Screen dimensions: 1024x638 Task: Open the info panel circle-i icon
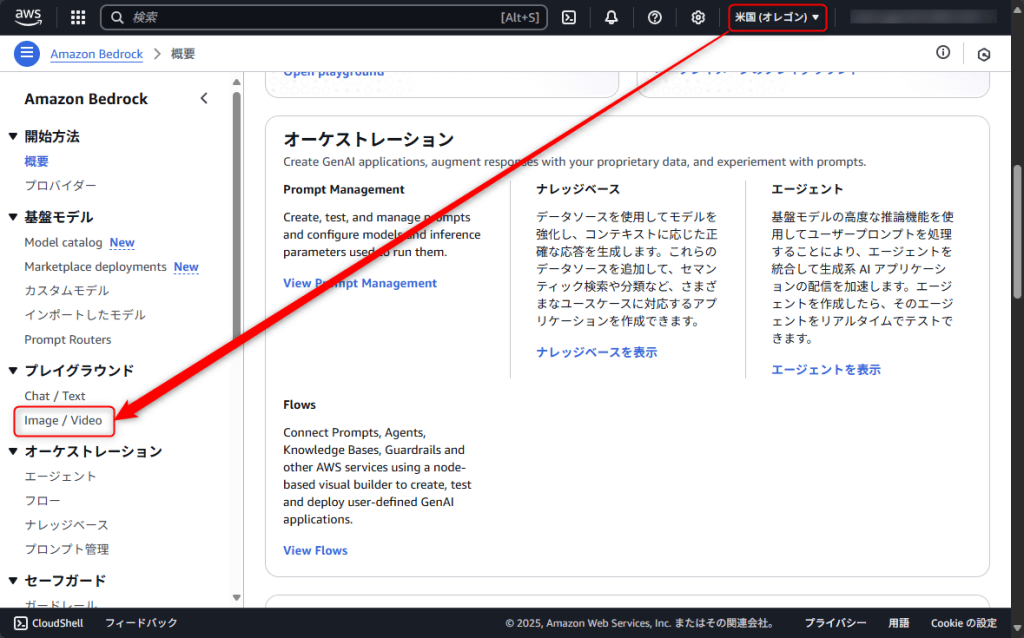click(x=943, y=53)
